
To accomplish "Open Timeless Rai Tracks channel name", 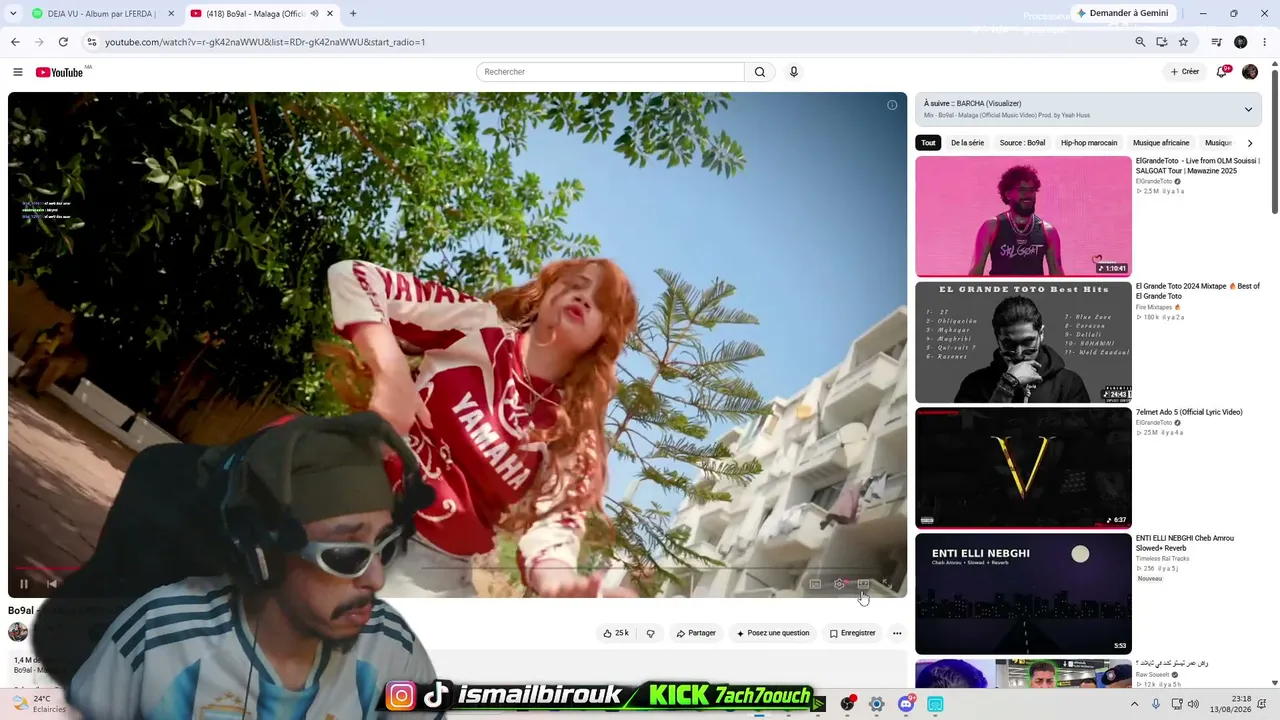I will pyautogui.click(x=1162, y=559).
